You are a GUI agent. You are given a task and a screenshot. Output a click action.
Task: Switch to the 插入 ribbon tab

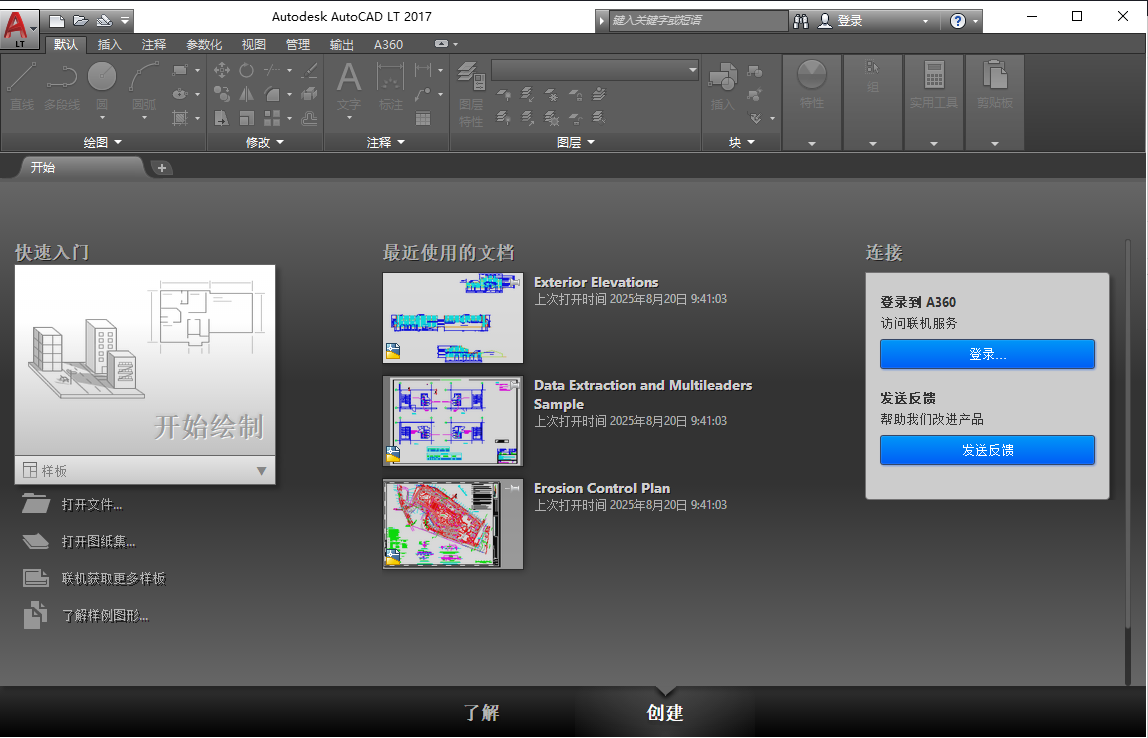[x=111, y=44]
